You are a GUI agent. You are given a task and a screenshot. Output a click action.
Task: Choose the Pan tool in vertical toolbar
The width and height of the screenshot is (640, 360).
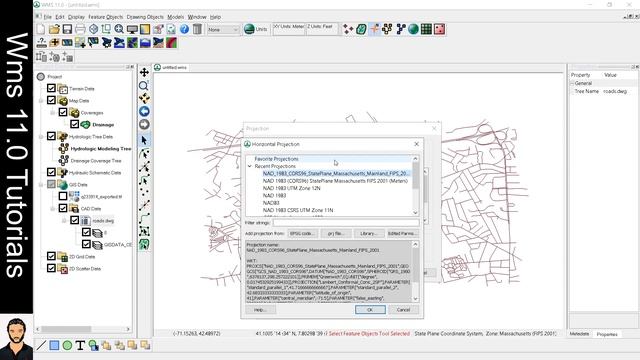(144, 72)
